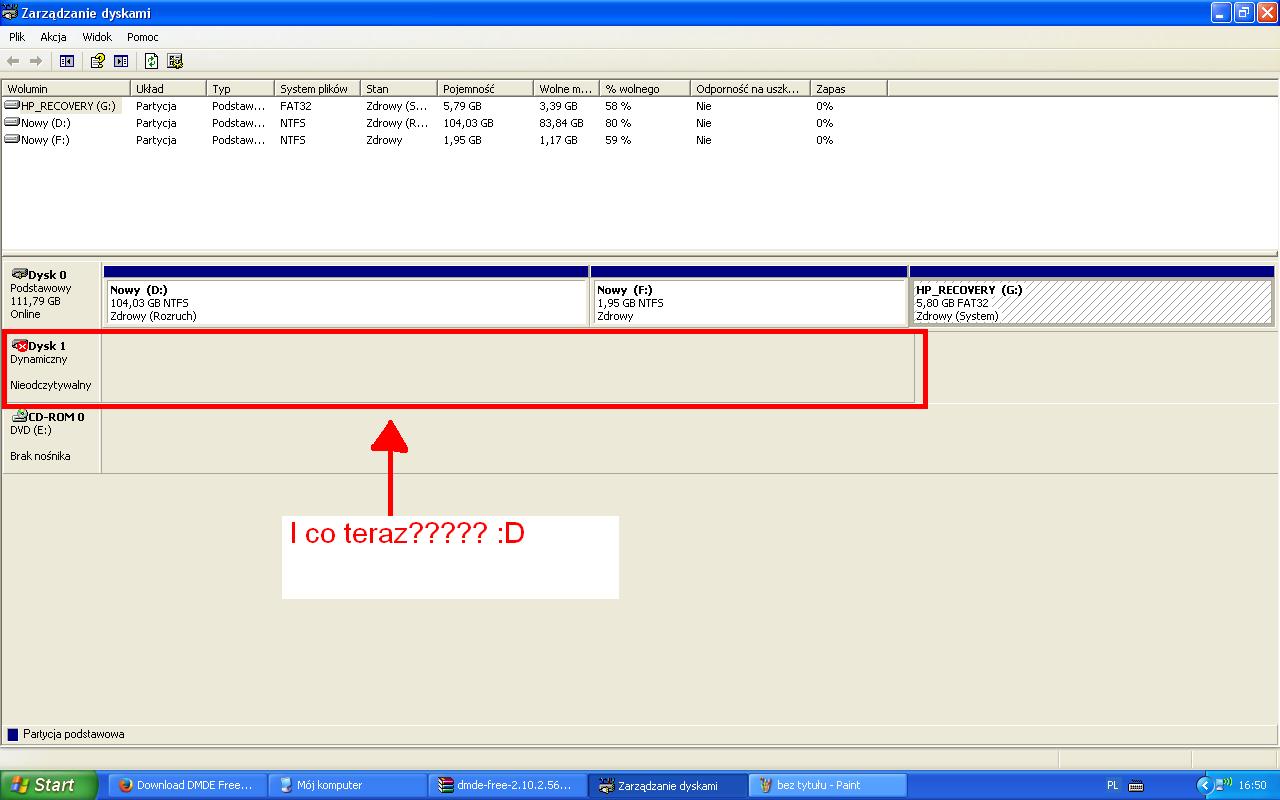This screenshot has width=1280, height=800.
Task: Click the Back arrow toolbar icon
Action: [x=13, y=61]
